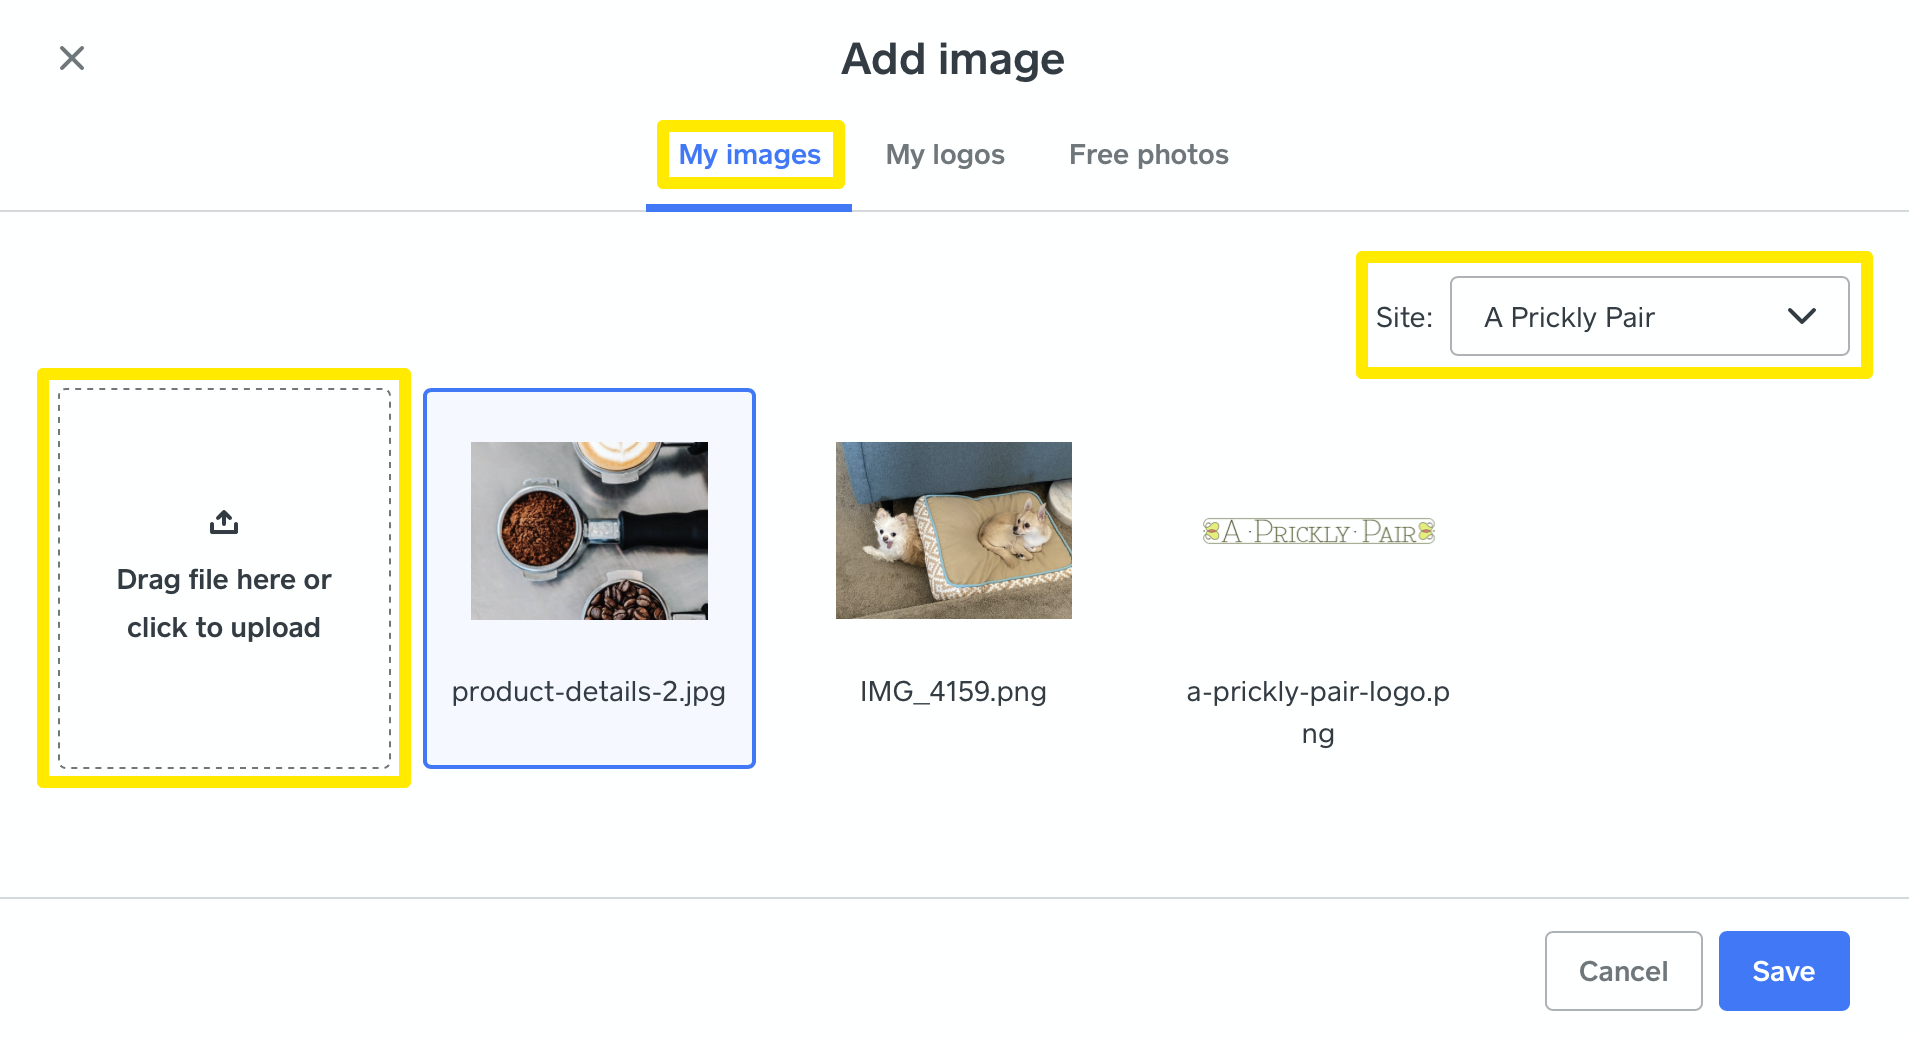The width and height of the screenshot is (1909, 1039).
Task: Switch to the My logos tab
Action: (944, 154)
